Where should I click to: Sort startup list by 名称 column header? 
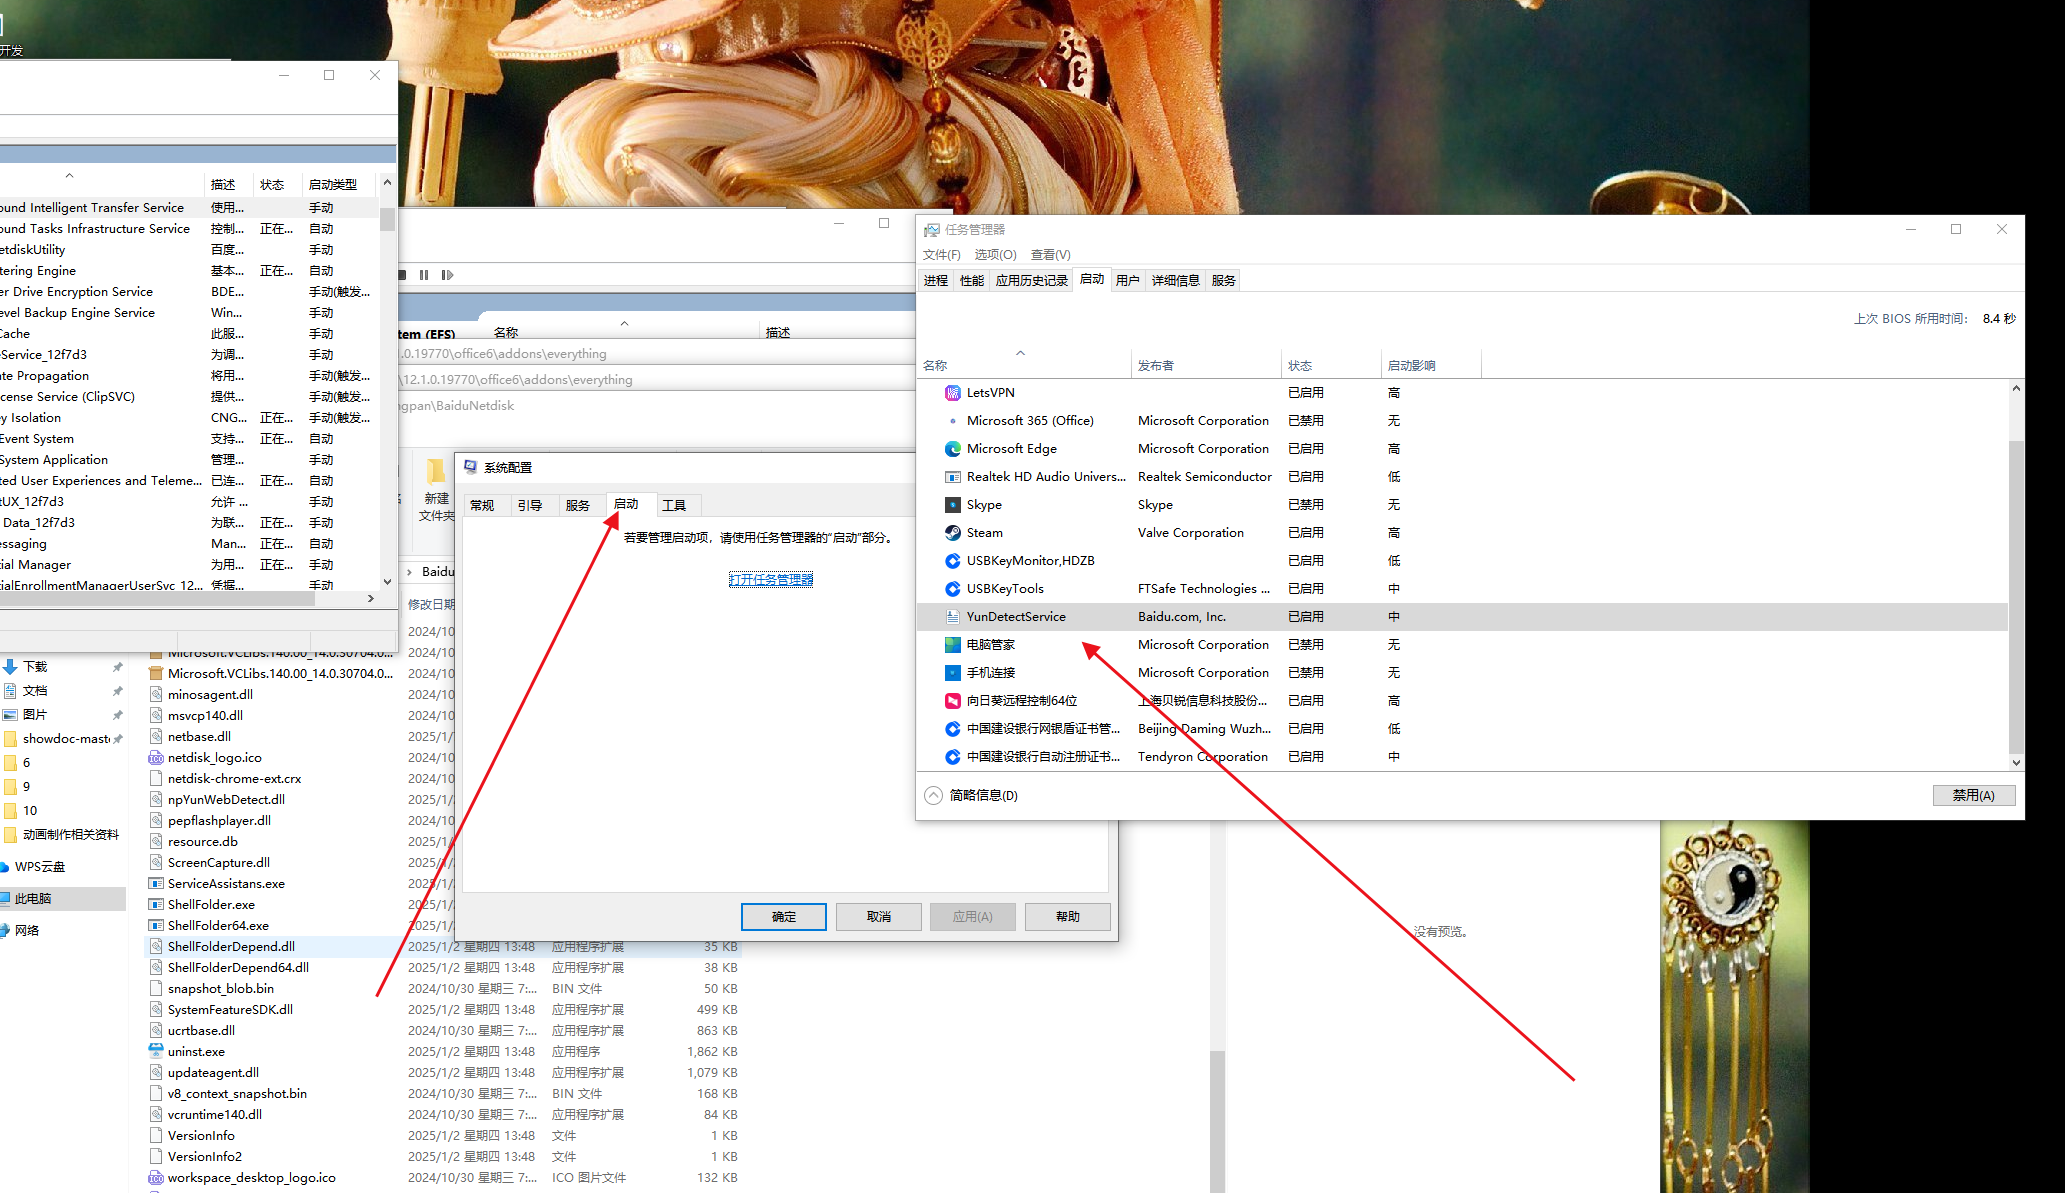(x=1024, y=366)
